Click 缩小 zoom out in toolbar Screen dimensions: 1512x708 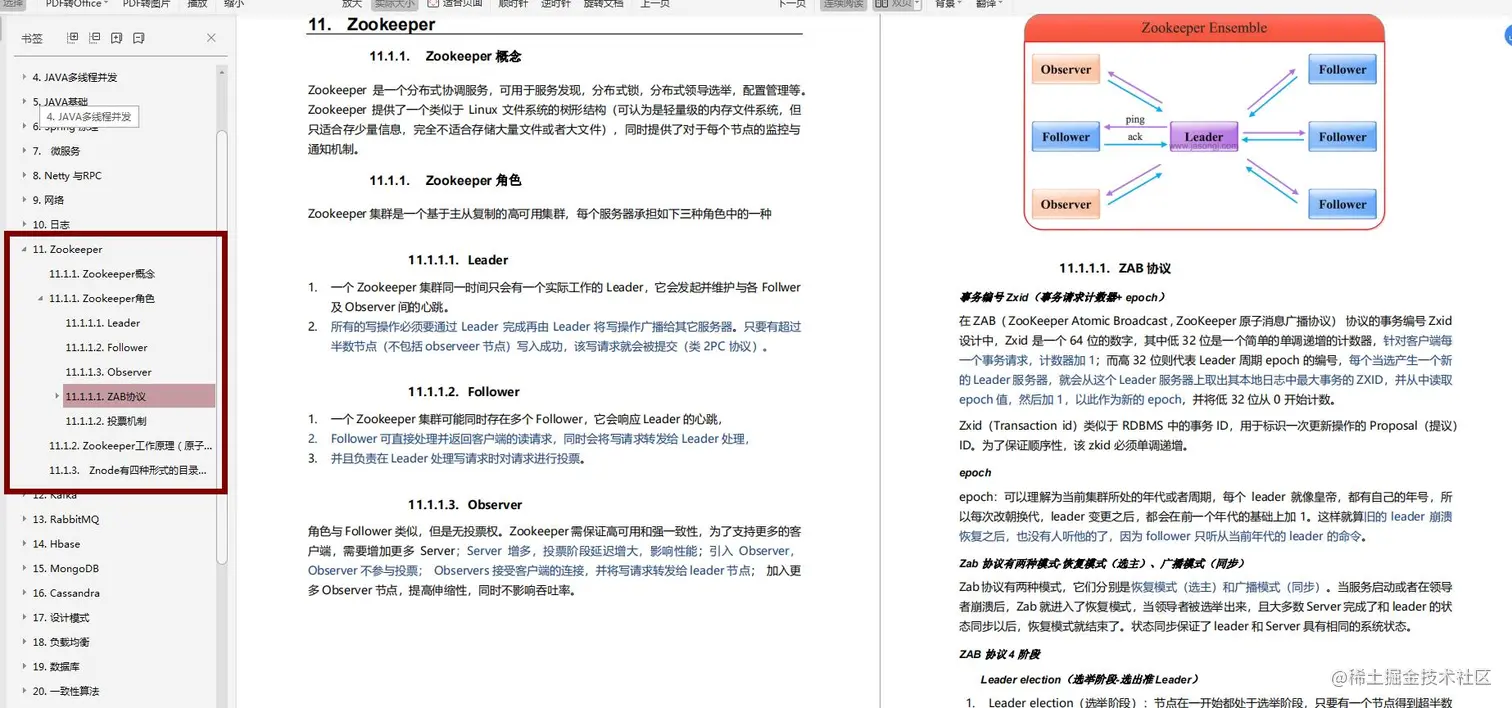(233, 4)
